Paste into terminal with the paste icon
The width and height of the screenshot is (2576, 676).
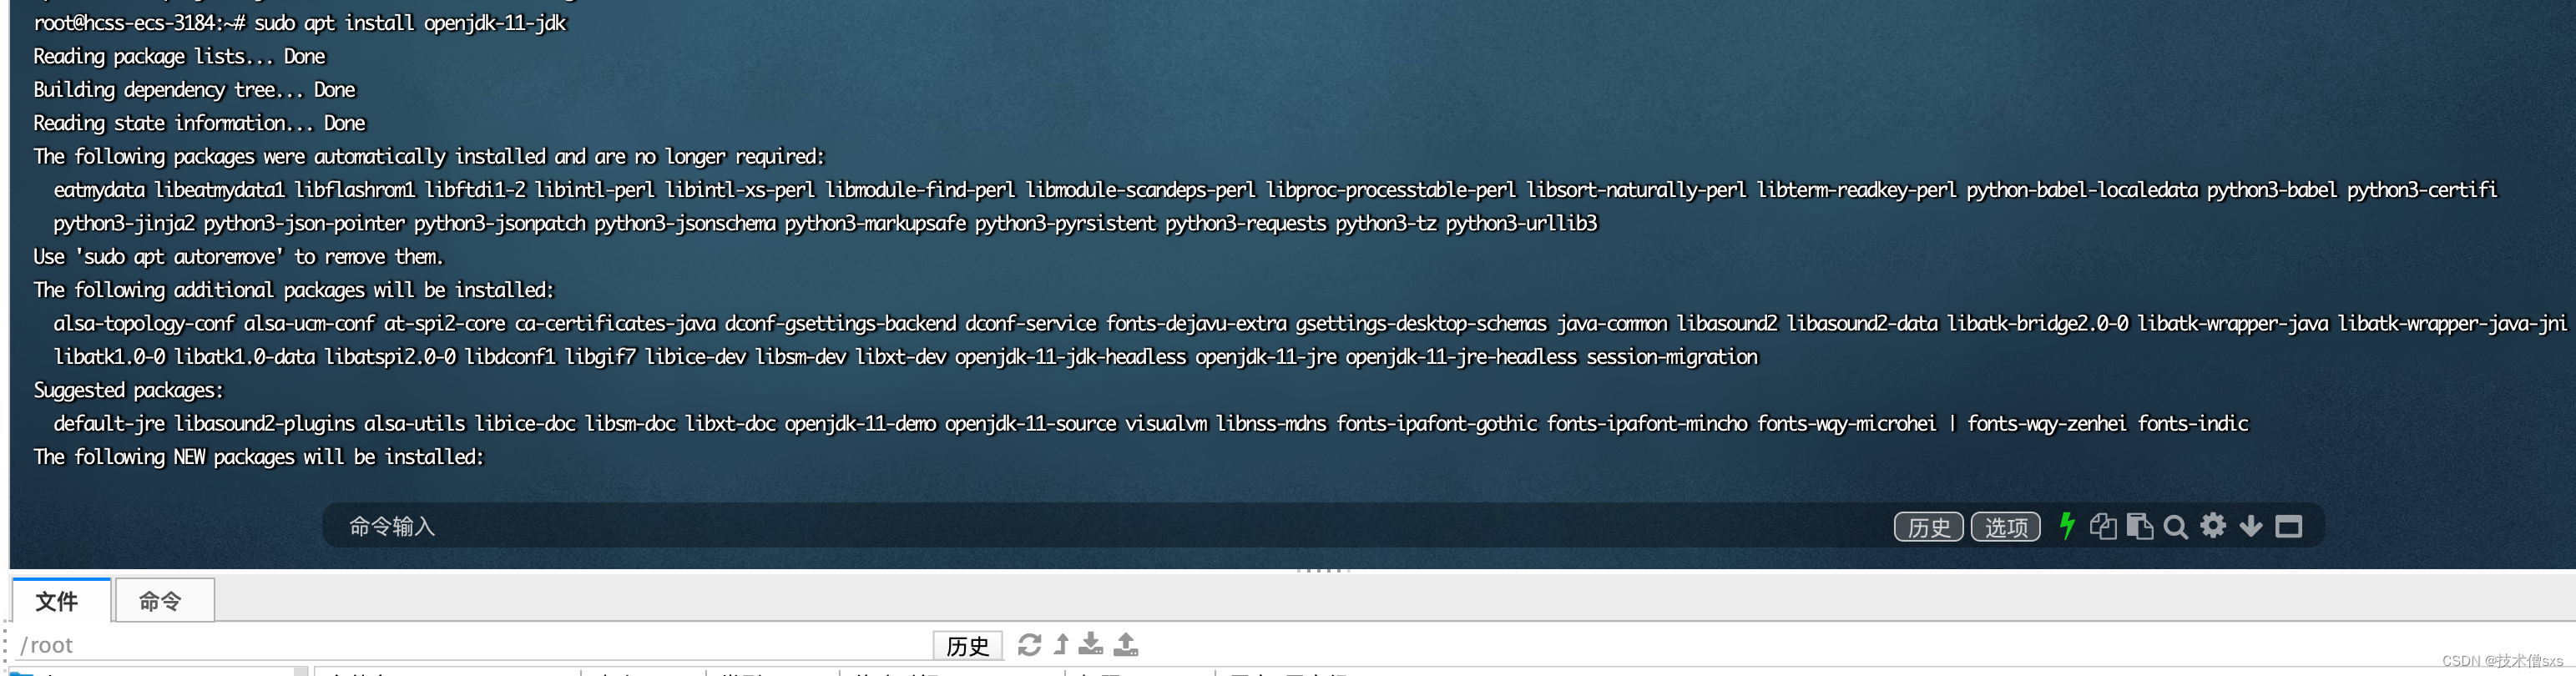point(2140,526)
